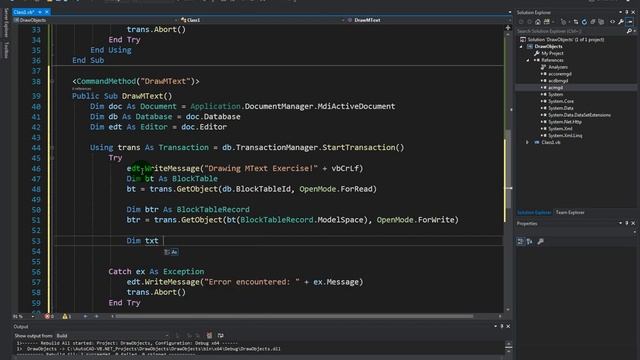640x360 pixels.
Task: Expand the Class1.vb node
Action: click(528, 142)
